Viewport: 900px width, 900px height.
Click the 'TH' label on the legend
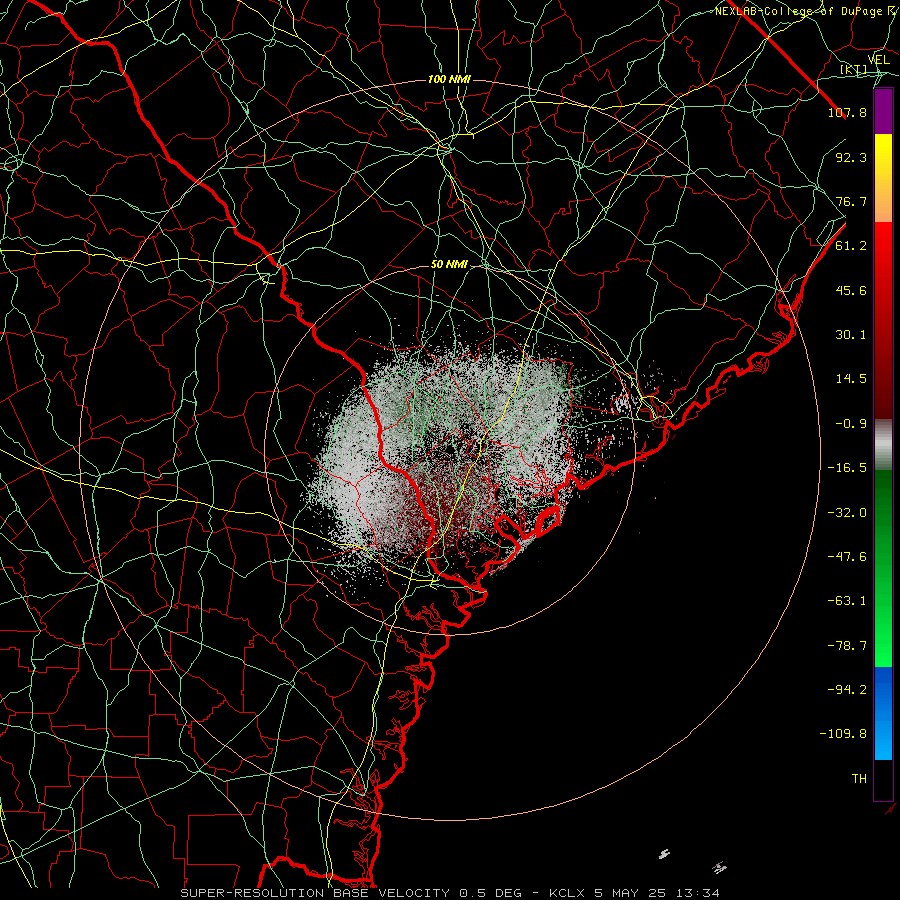click(859, 779)
